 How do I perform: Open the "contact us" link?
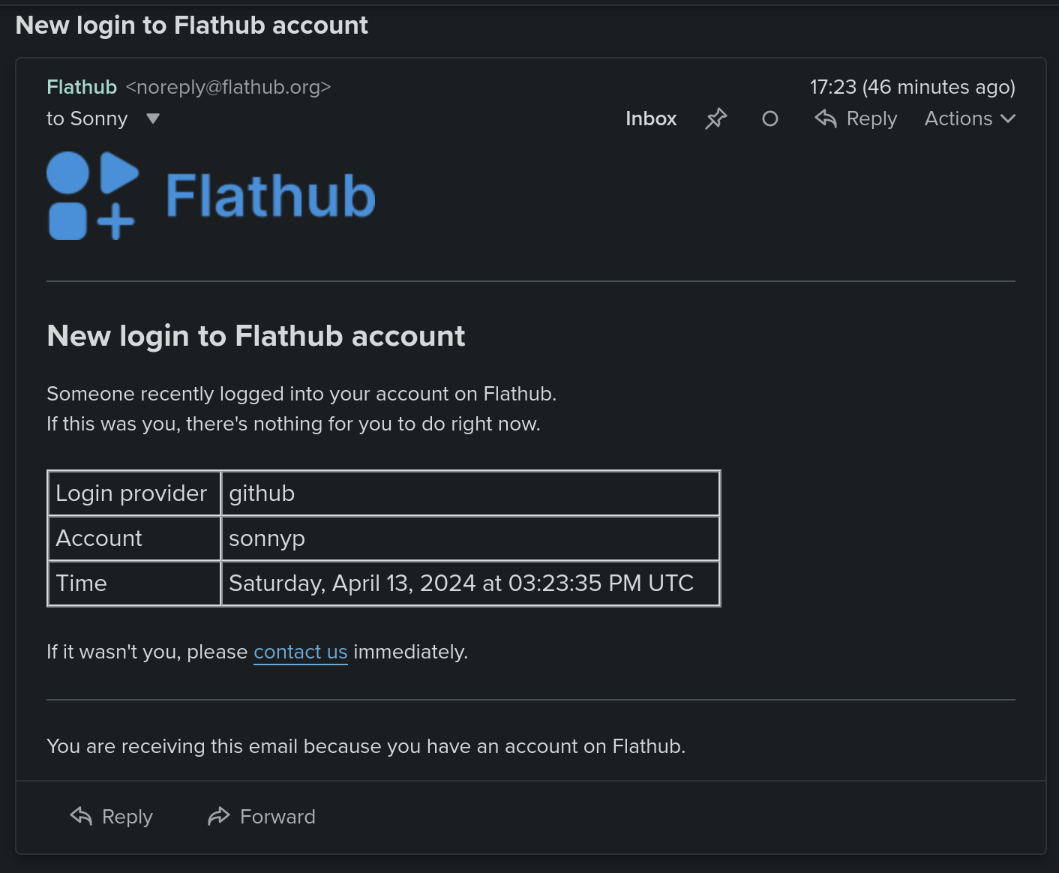tap(300, 652)
